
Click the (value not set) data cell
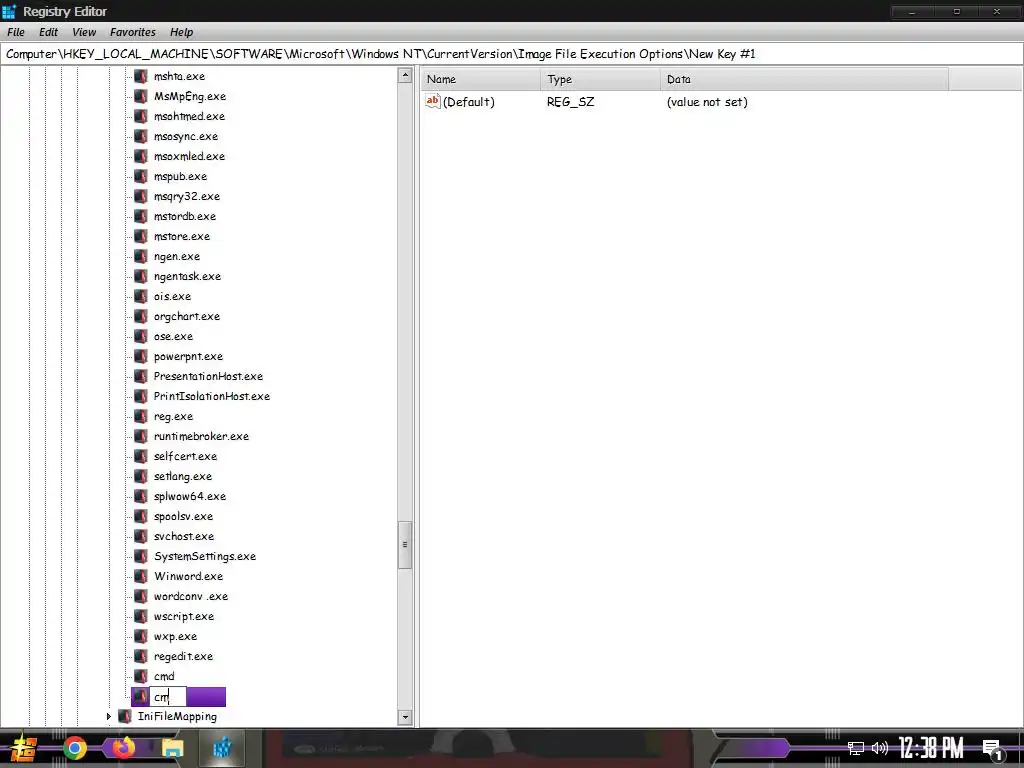click(707, 102)
